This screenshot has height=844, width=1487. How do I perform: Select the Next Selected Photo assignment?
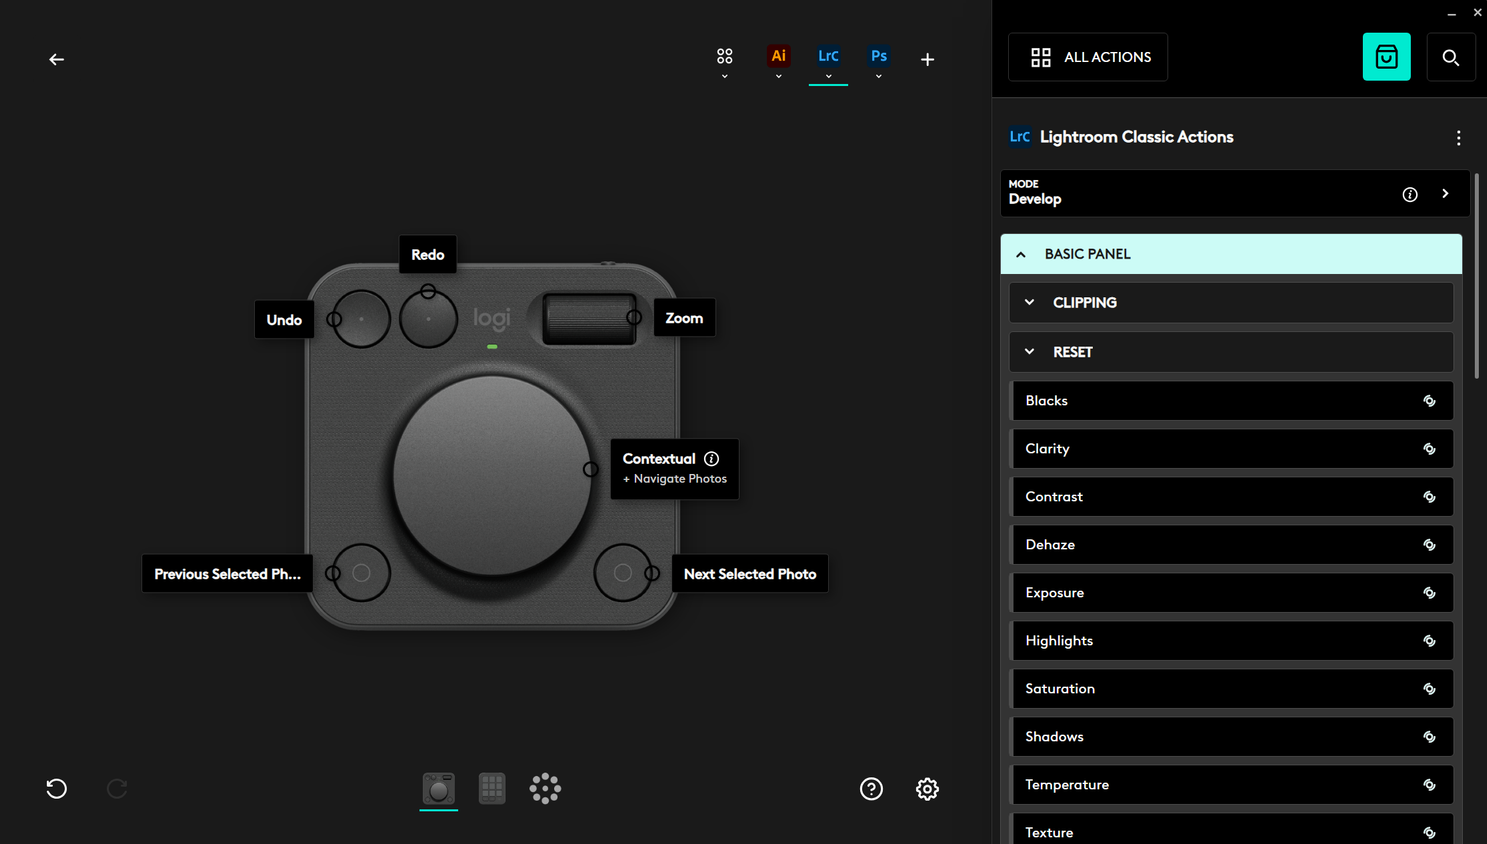(750, 574)
